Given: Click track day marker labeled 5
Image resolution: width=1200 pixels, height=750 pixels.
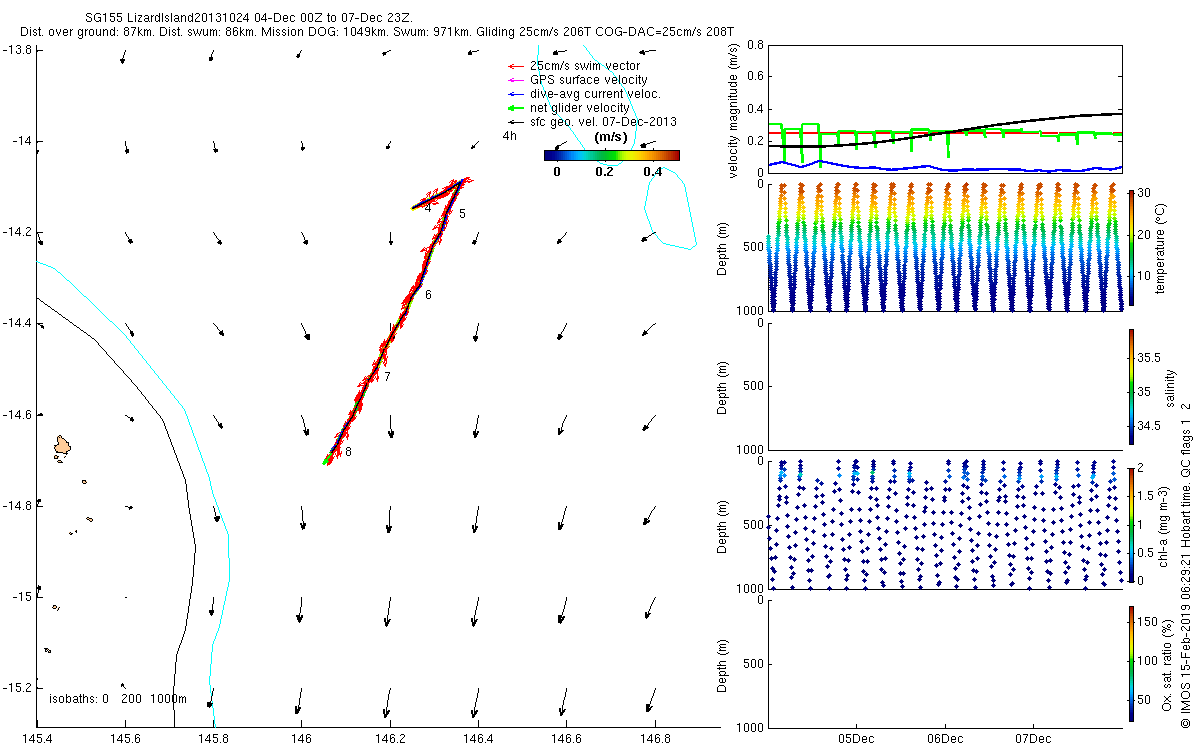Looking at the screenshot, I should pos(462,214).
